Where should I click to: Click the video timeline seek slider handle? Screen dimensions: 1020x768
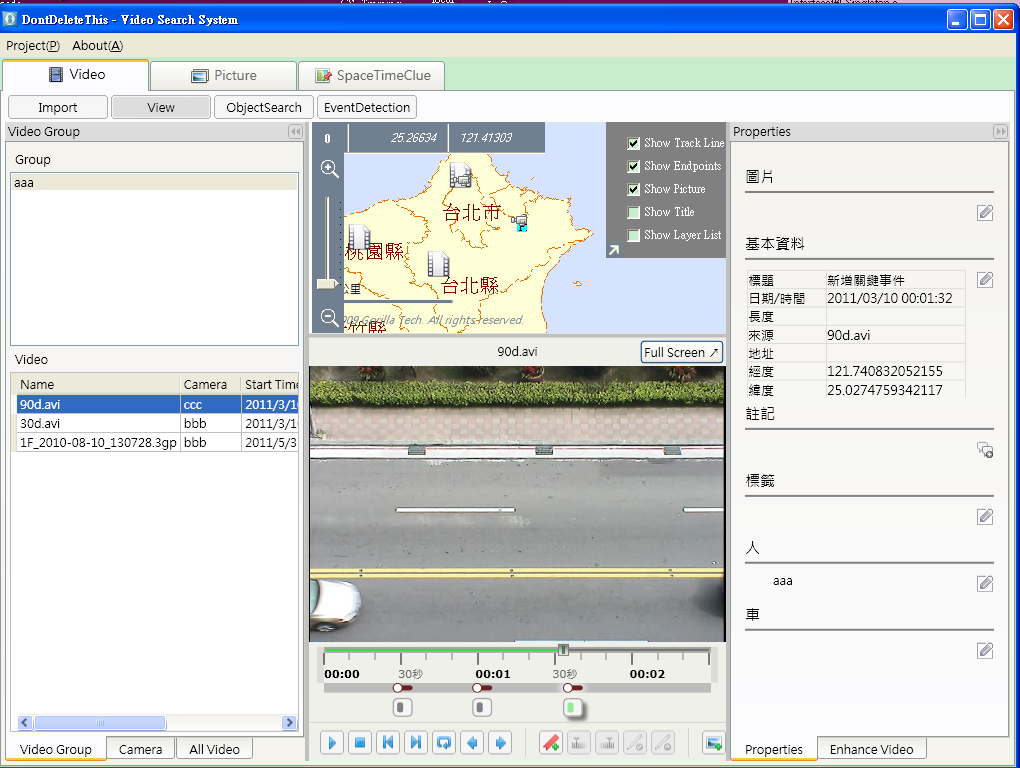point(563,650)
